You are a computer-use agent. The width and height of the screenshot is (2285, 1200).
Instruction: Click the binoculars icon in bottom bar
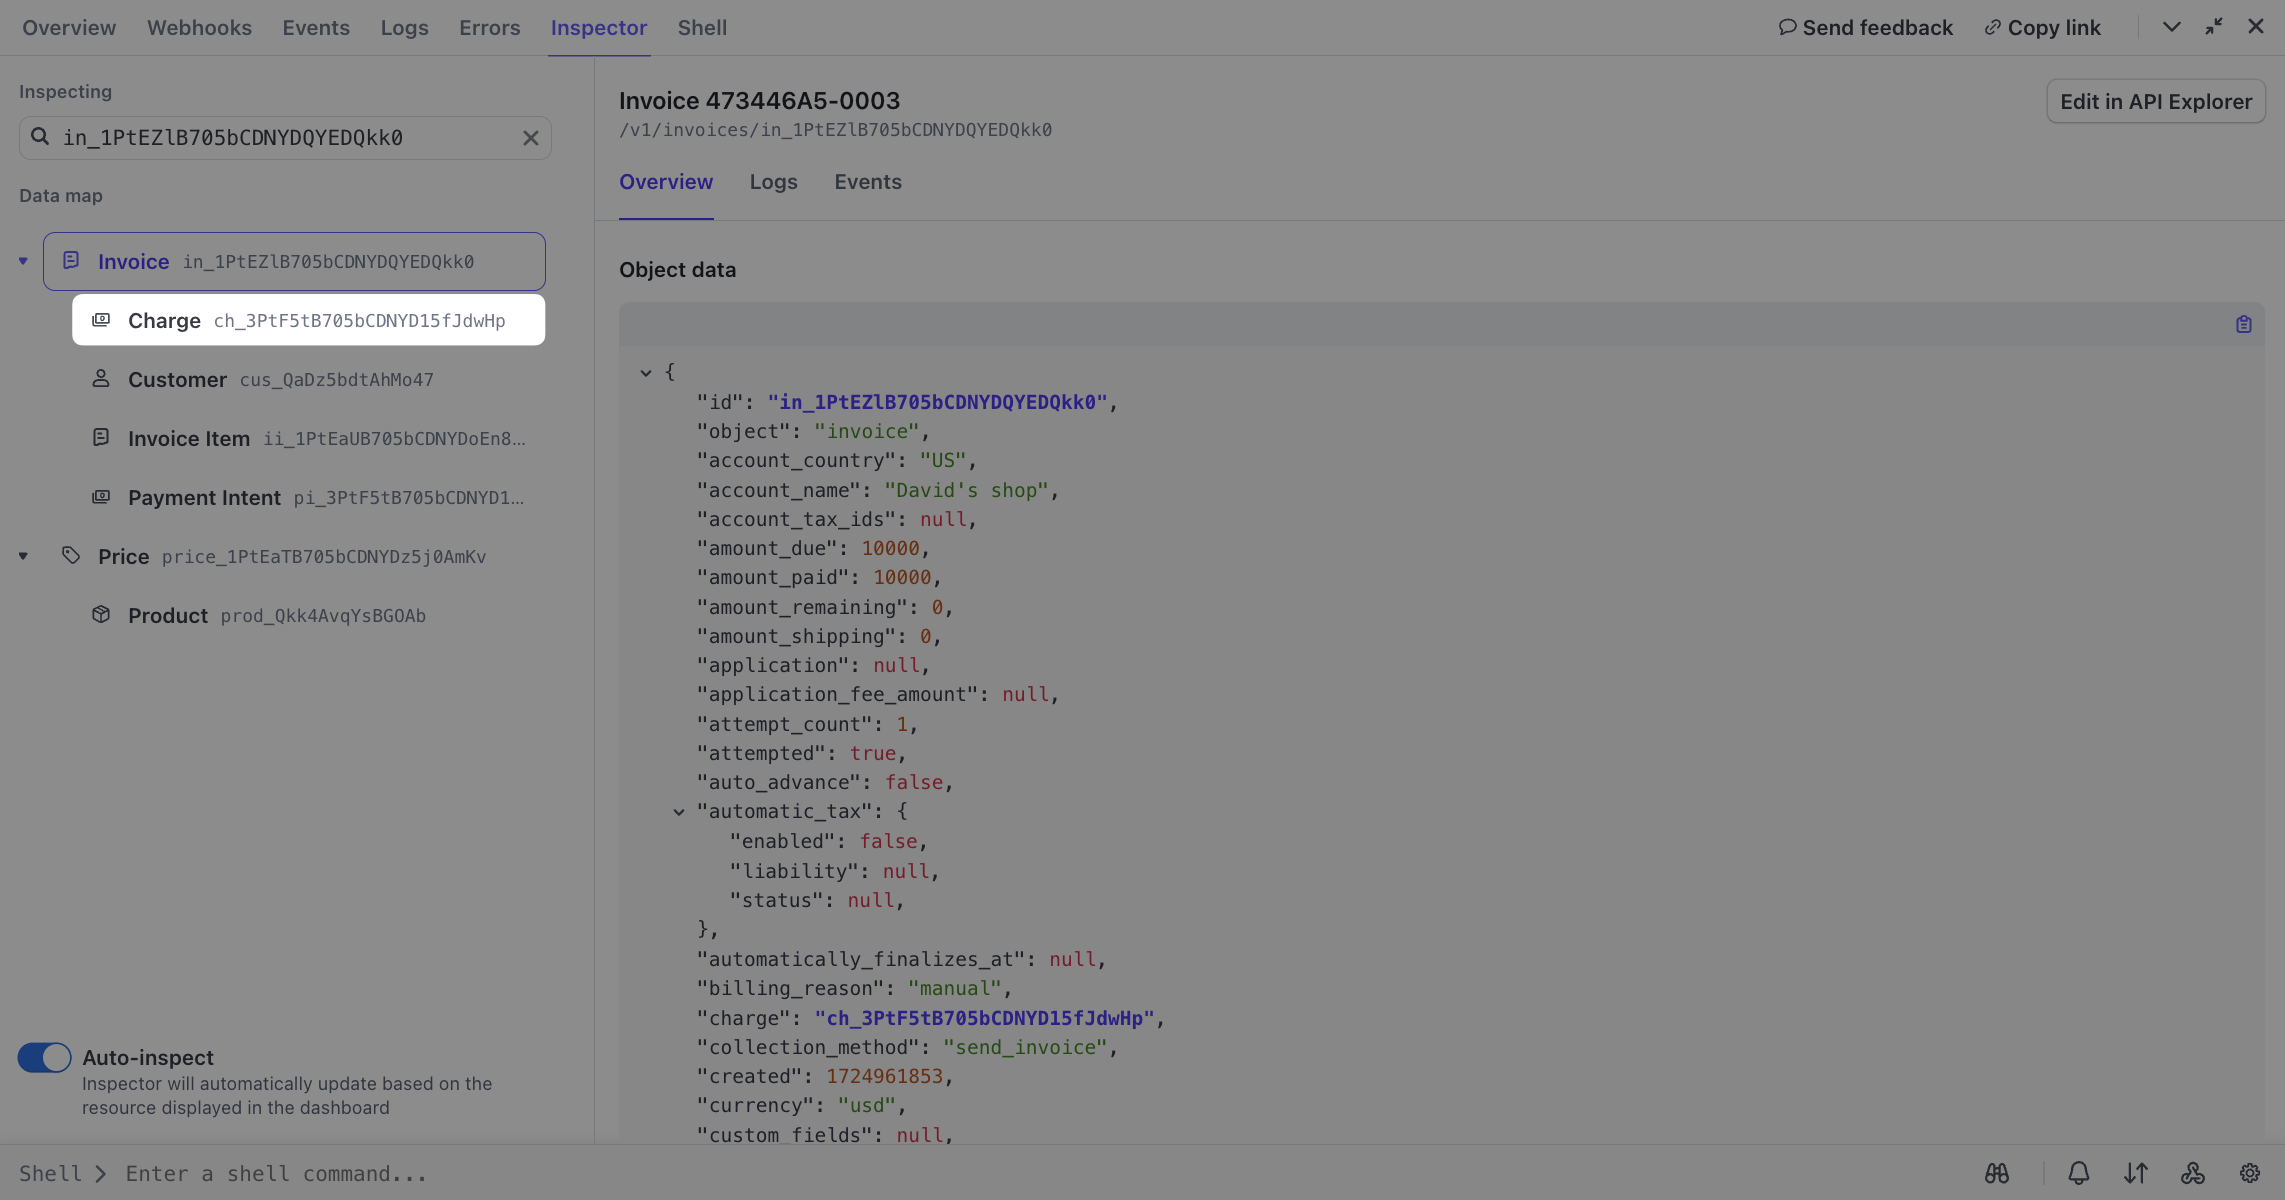tap(1996, 1173)
